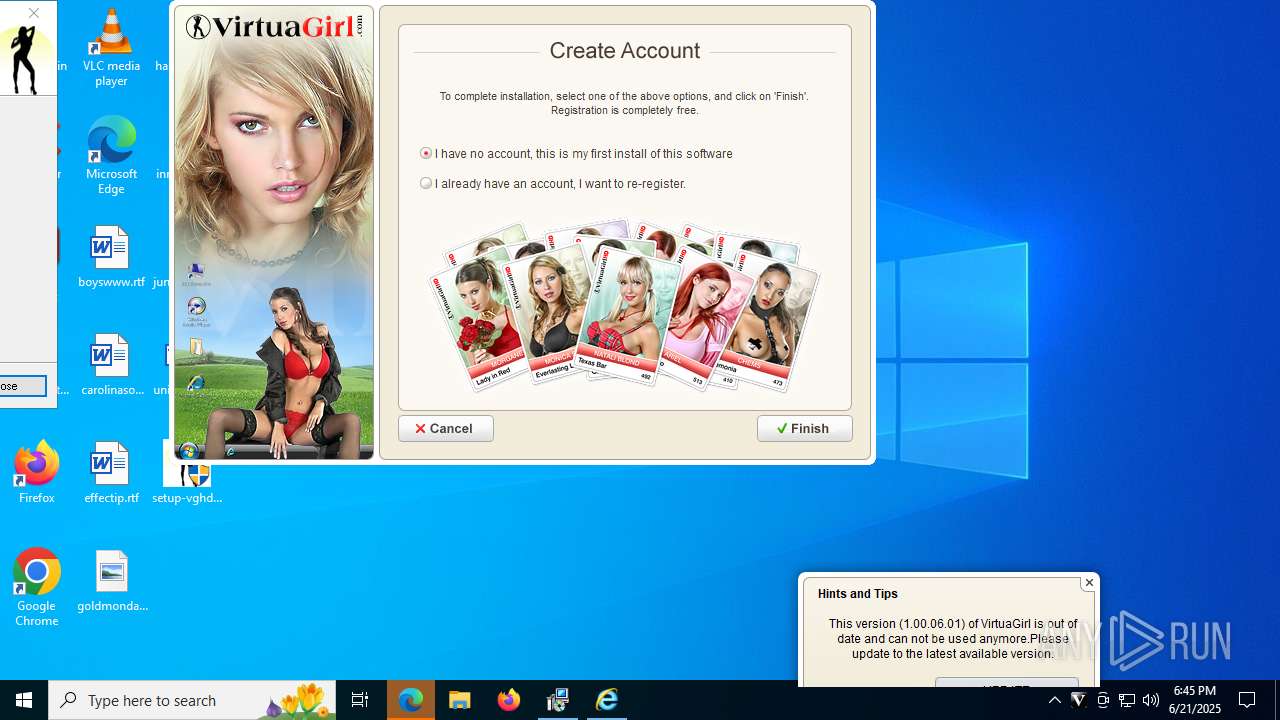Open the clock showing 6:45 PM
This screenshot has width=1280, height=720.
pos(1195,700)
